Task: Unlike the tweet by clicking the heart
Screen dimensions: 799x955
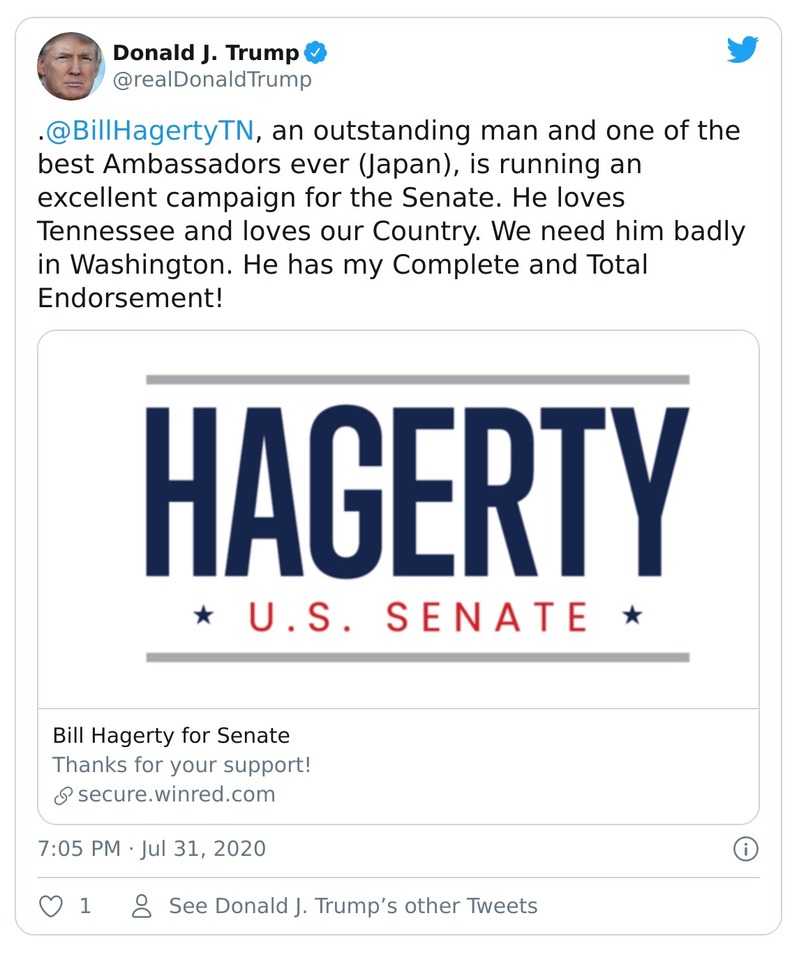Action: 49,905
